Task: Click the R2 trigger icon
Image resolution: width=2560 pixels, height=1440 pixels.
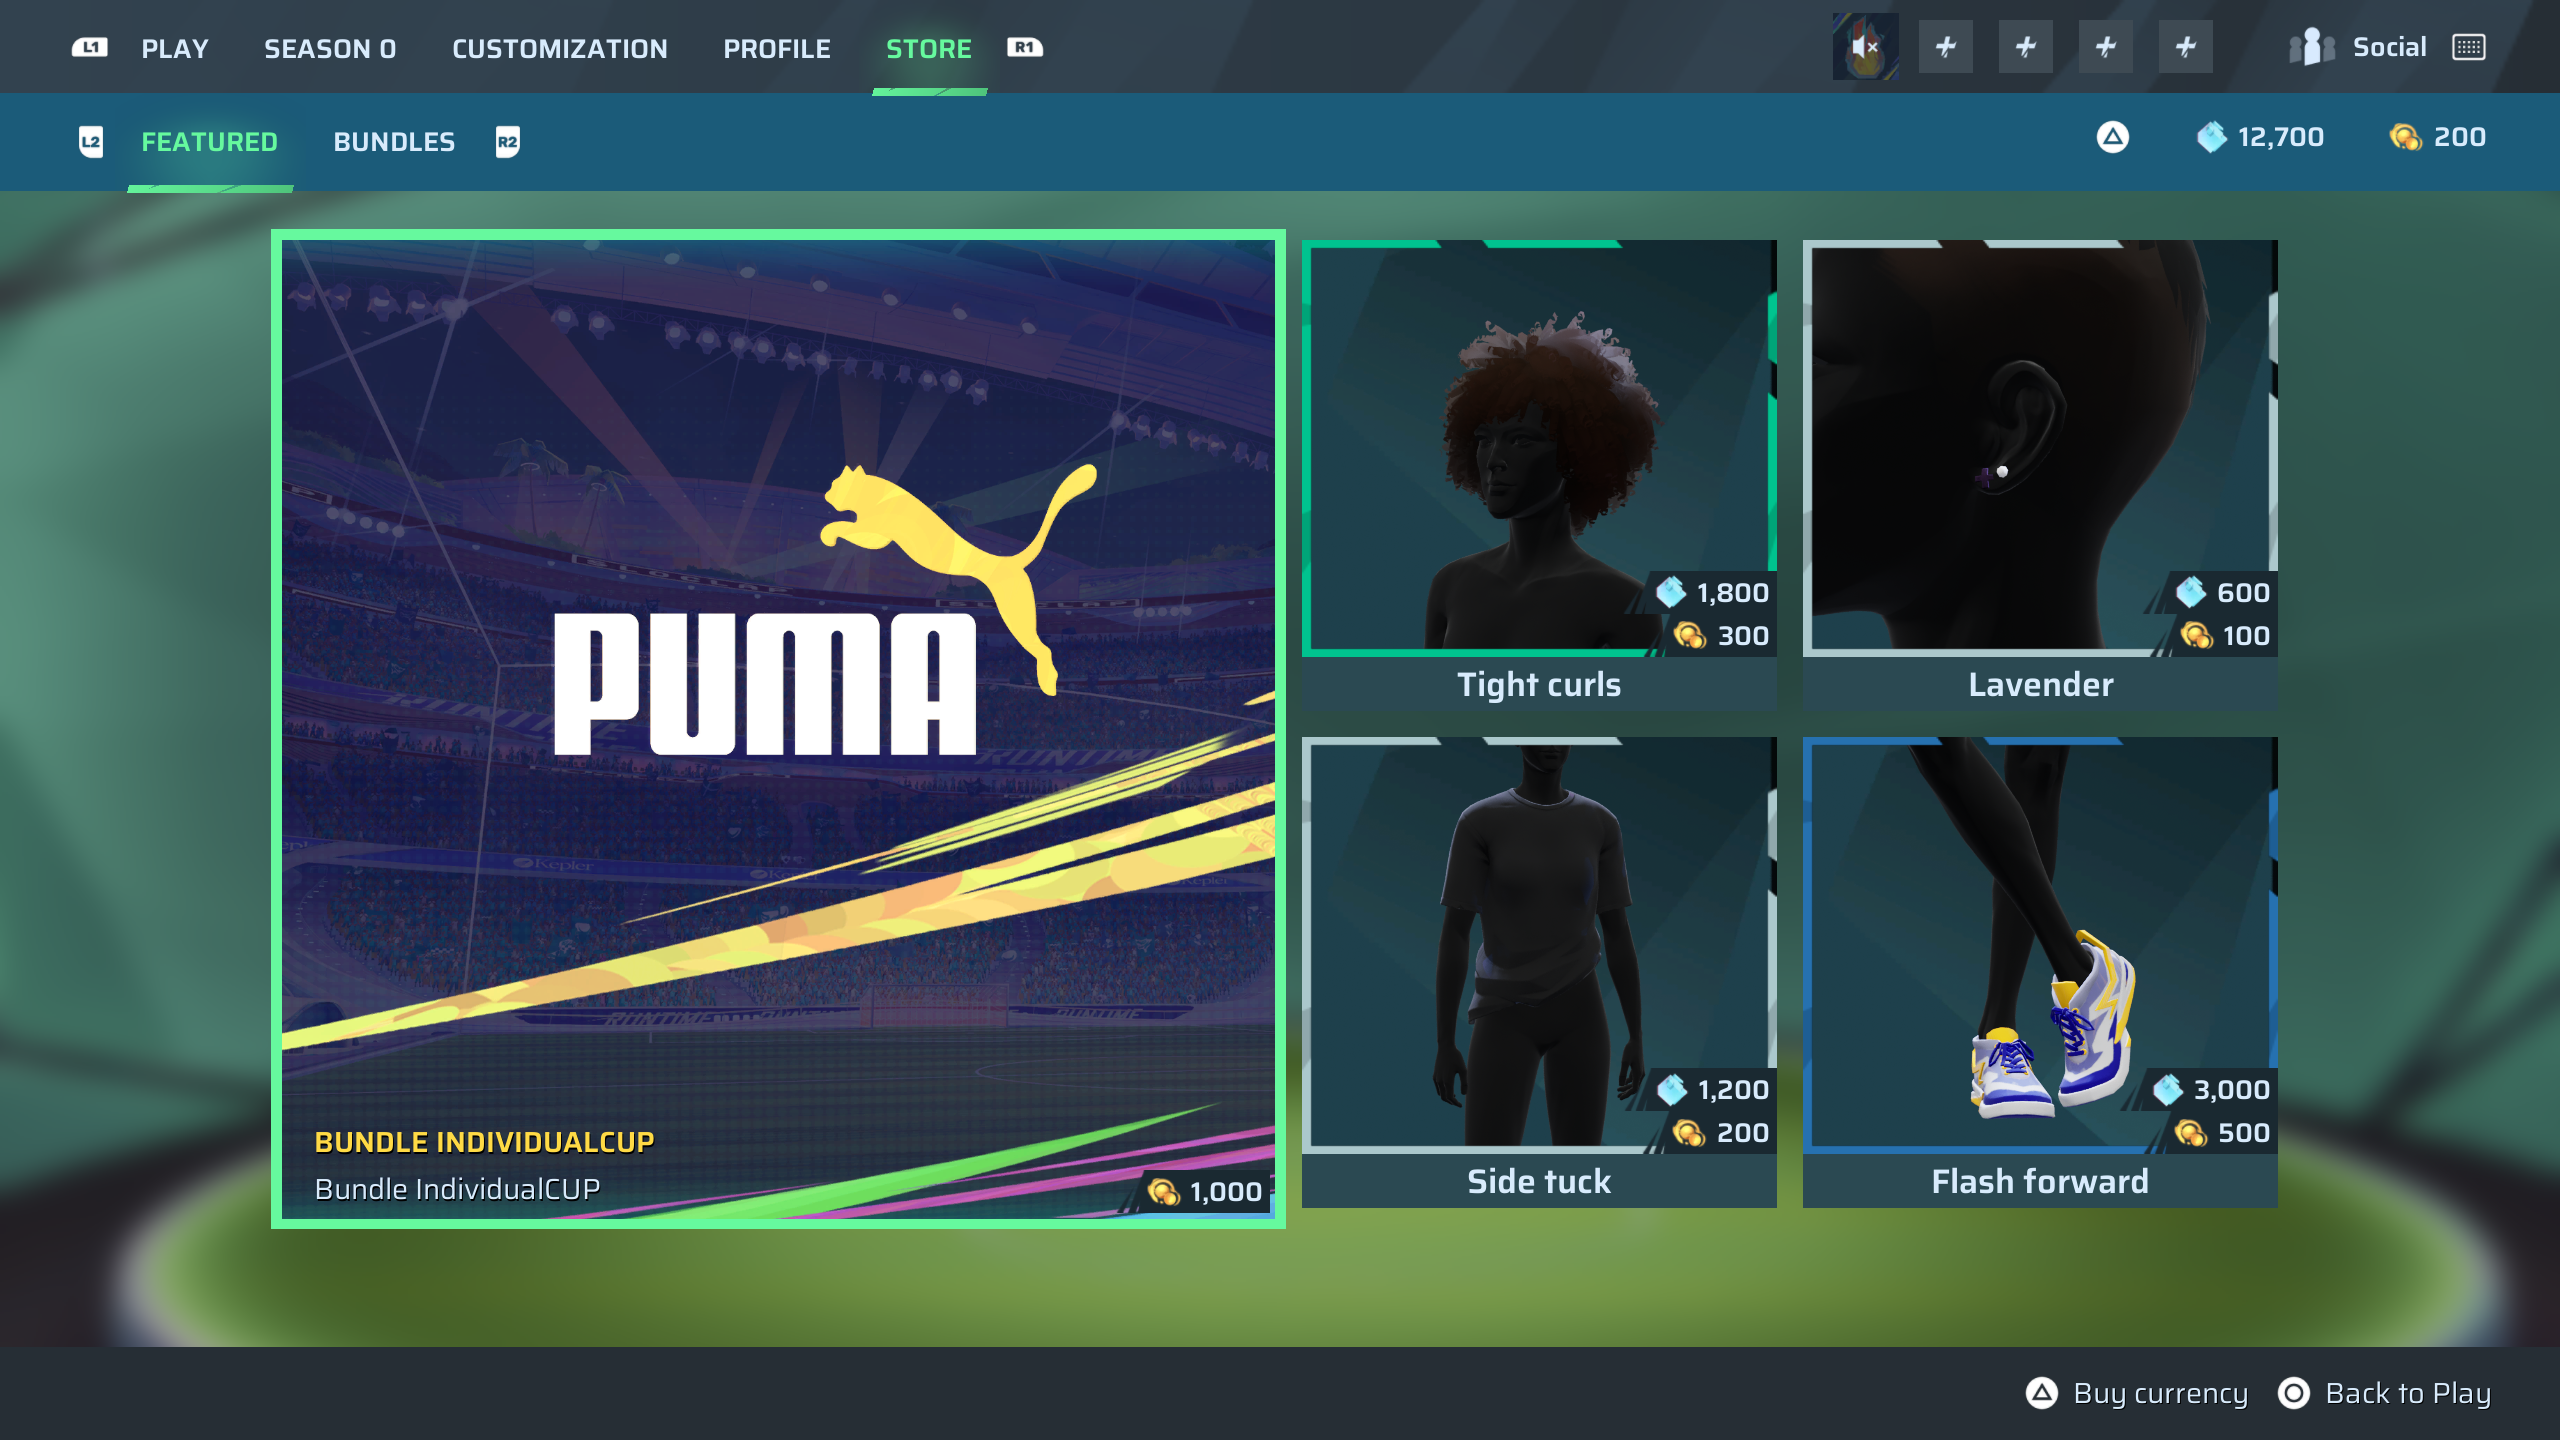Action: coord(508,141)
